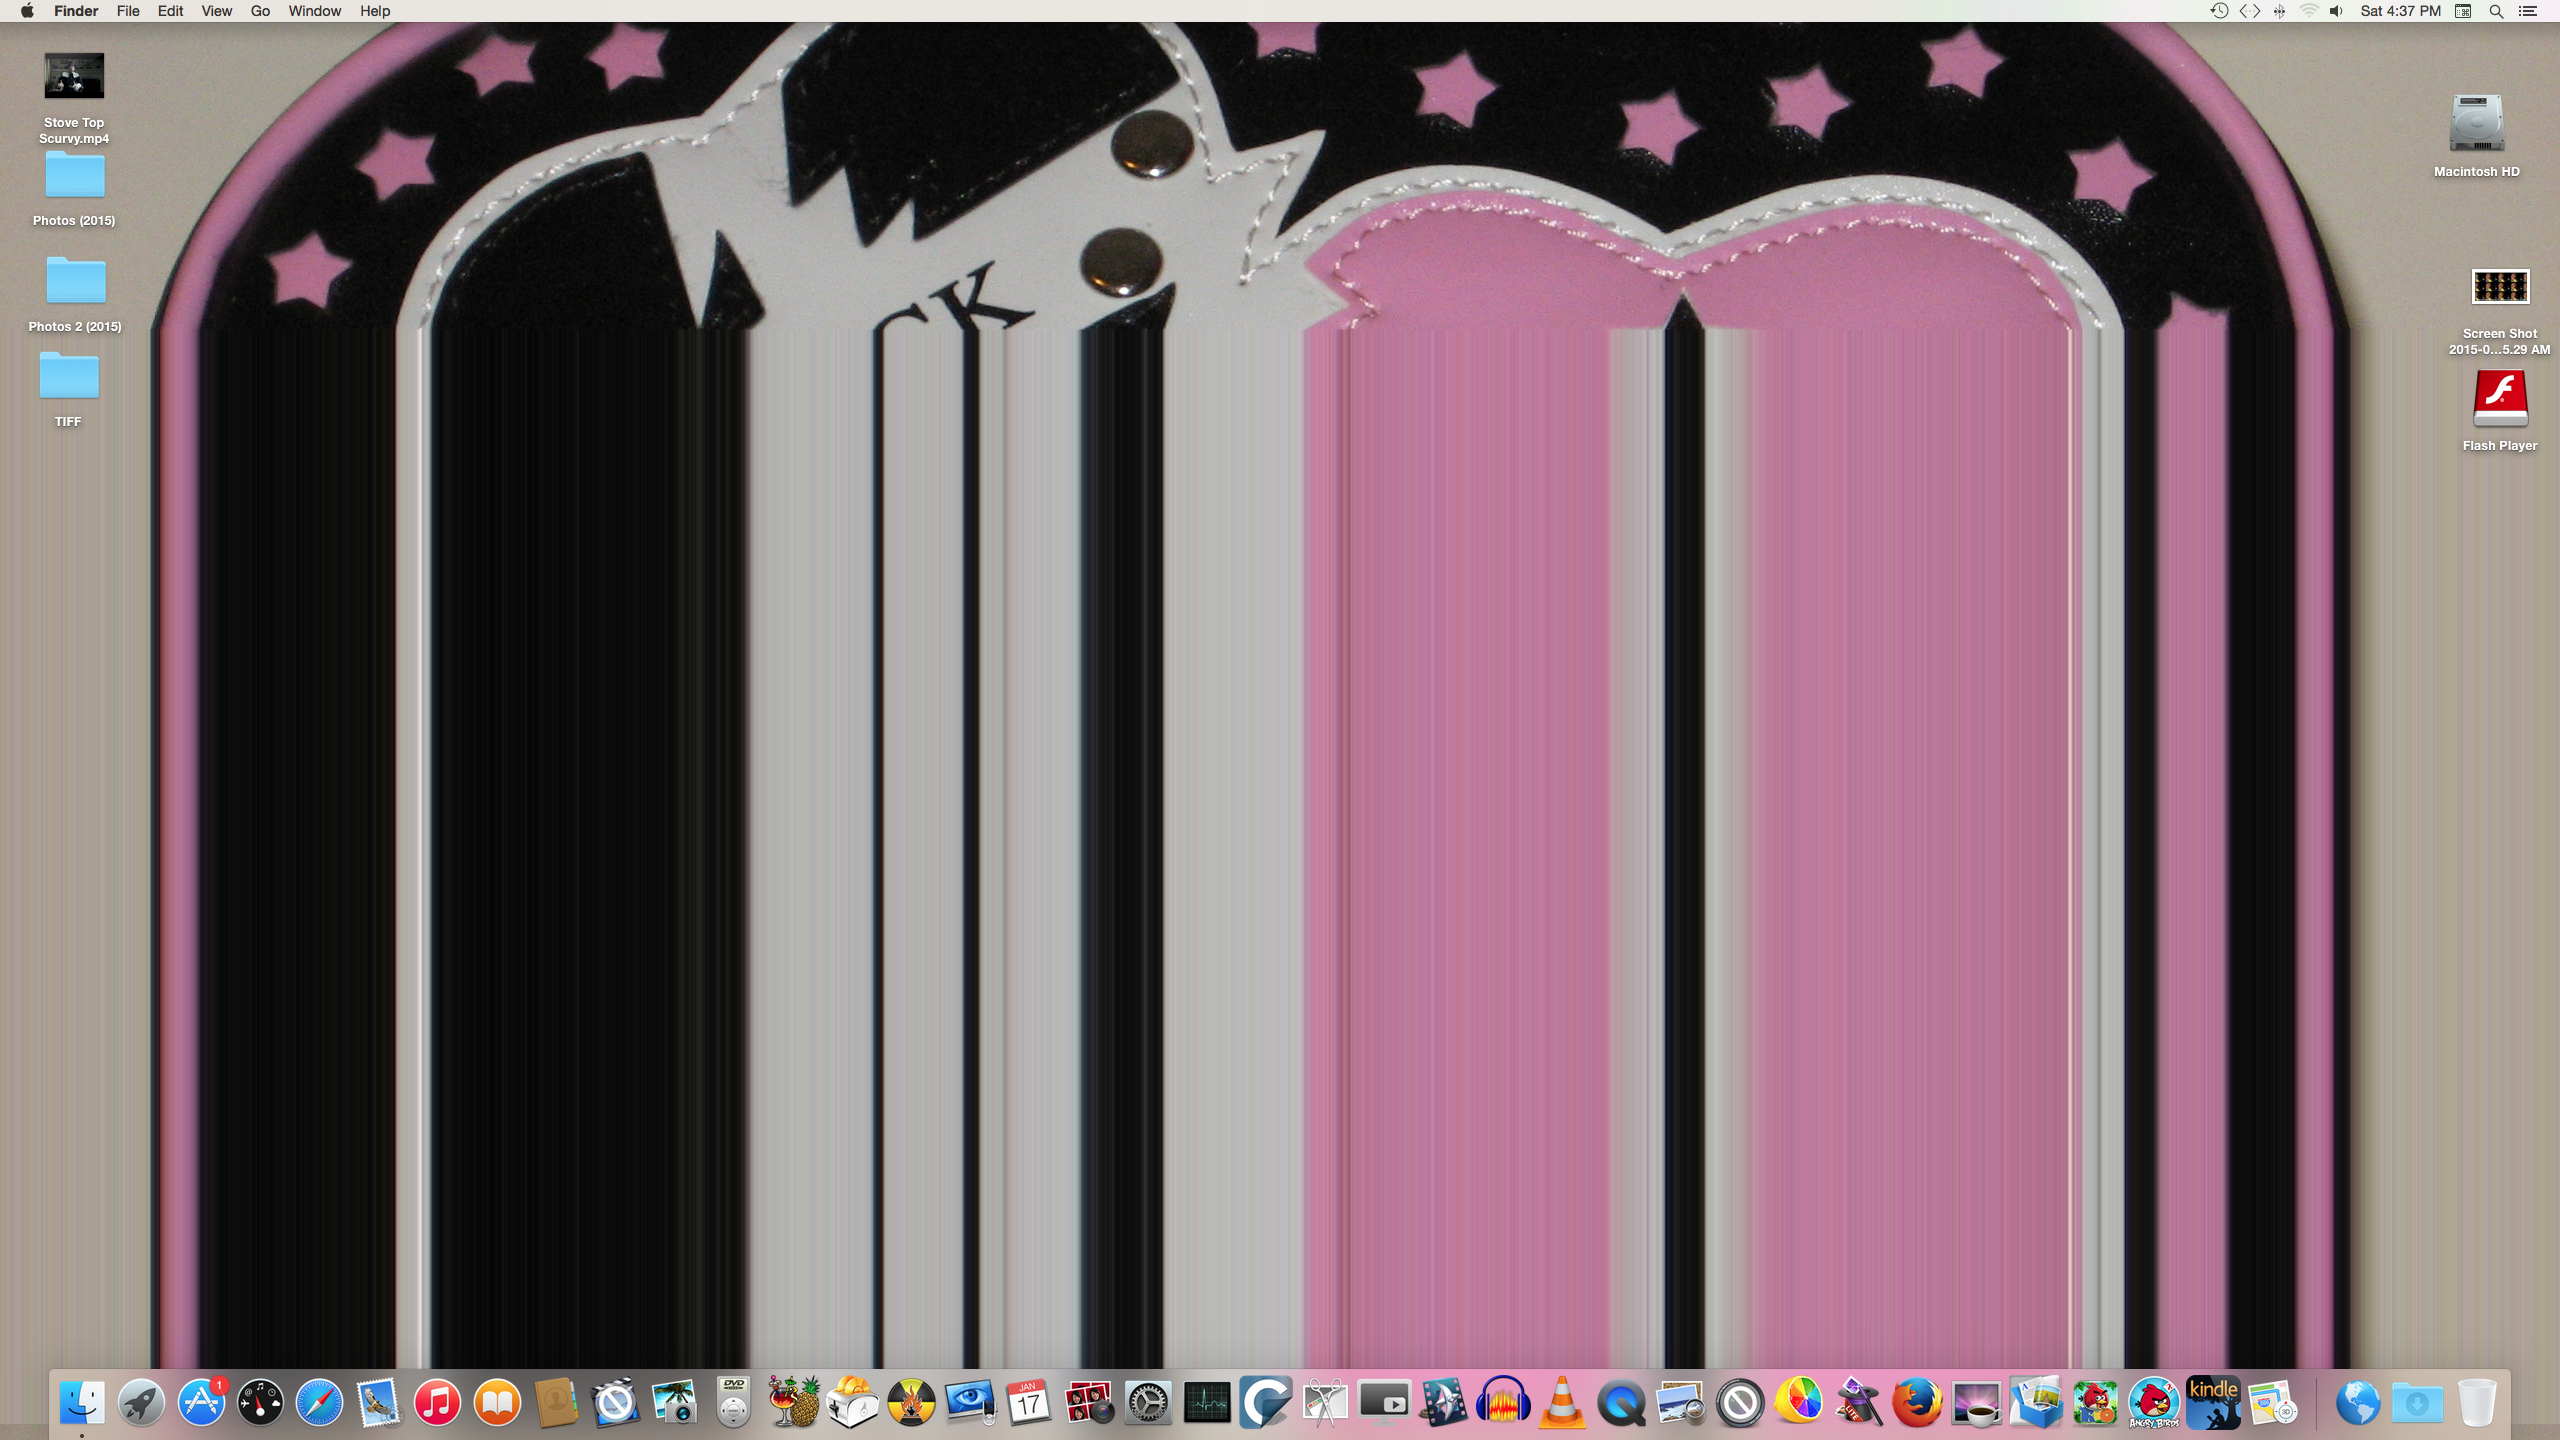This screenshot has width=2560, height=1440.
Task: Click the iMovie icon with prohibited sign
Action: 616,1402
